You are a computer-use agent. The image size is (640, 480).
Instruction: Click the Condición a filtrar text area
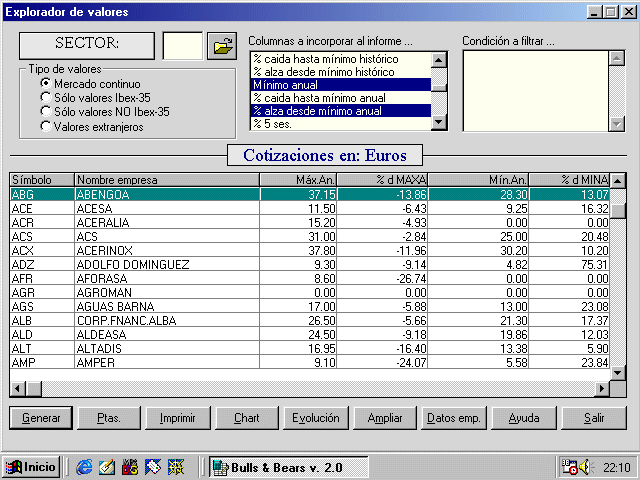point(536,91)
